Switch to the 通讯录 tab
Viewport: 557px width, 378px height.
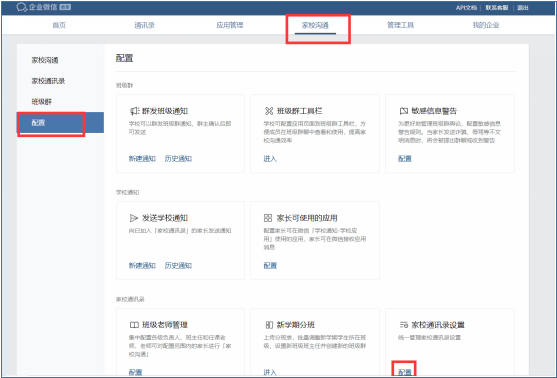click(145, 25)
